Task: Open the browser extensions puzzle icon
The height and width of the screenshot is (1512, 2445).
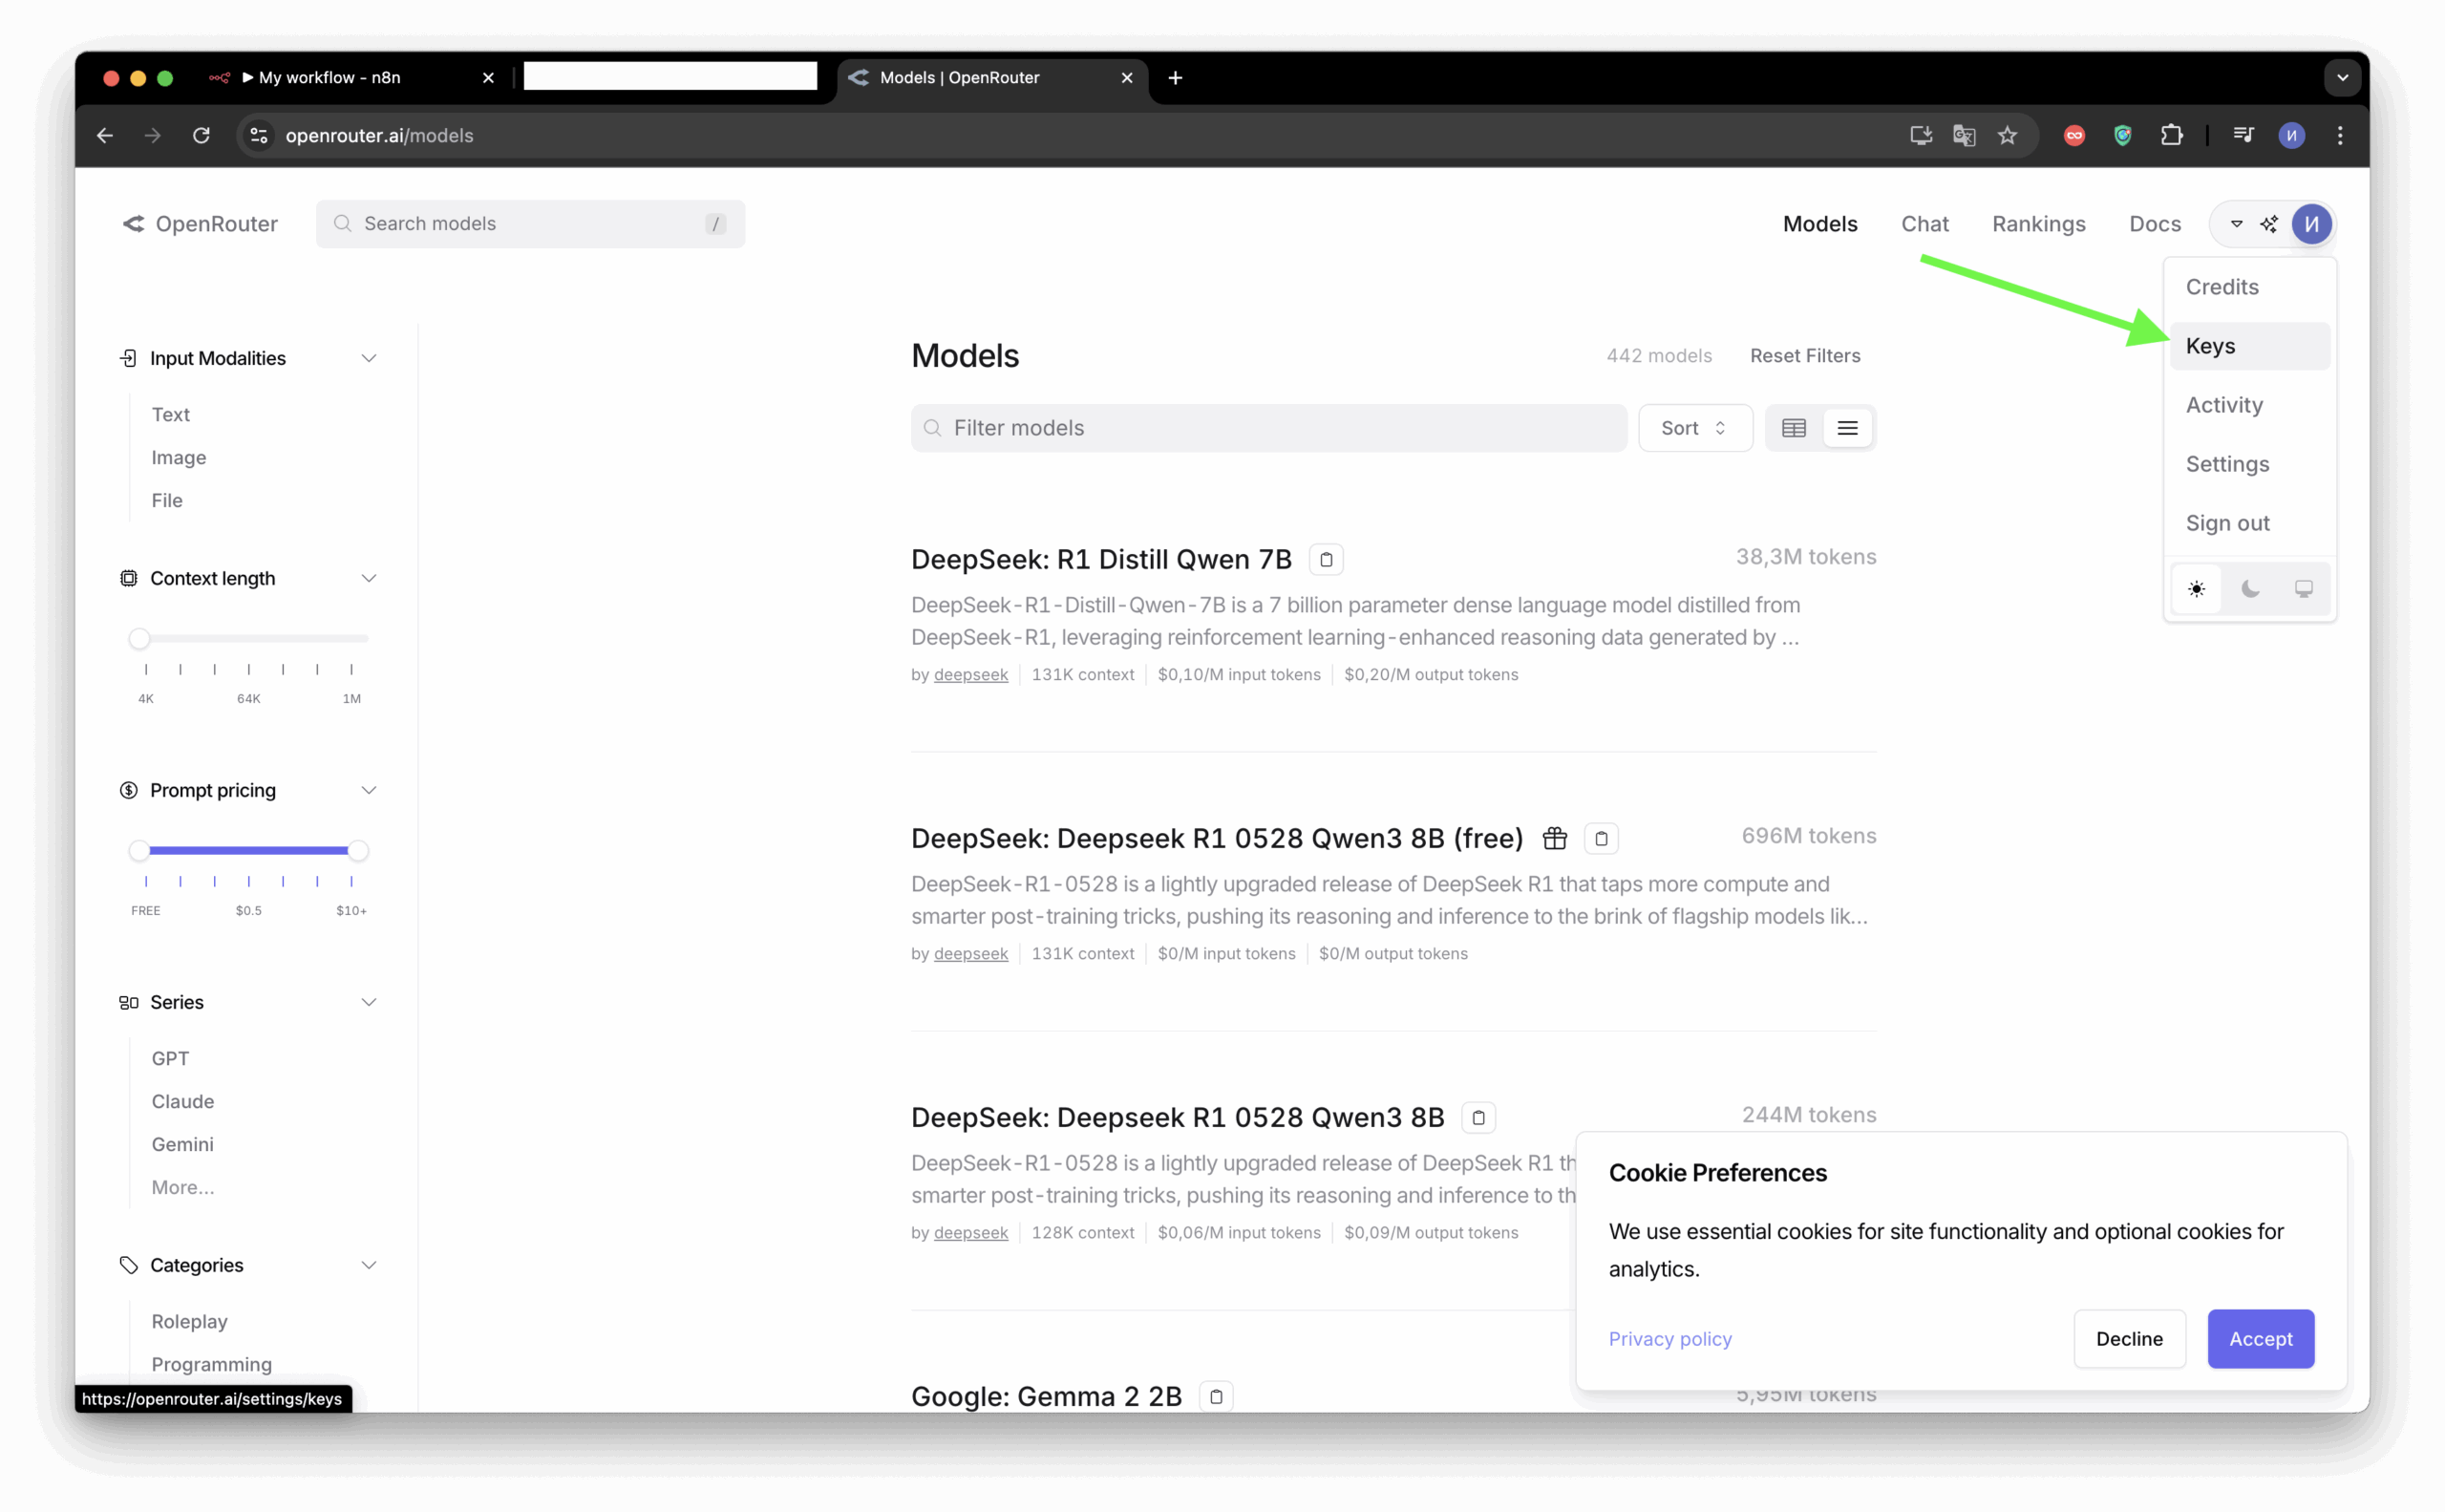Action: click(x=2171, y=135)
